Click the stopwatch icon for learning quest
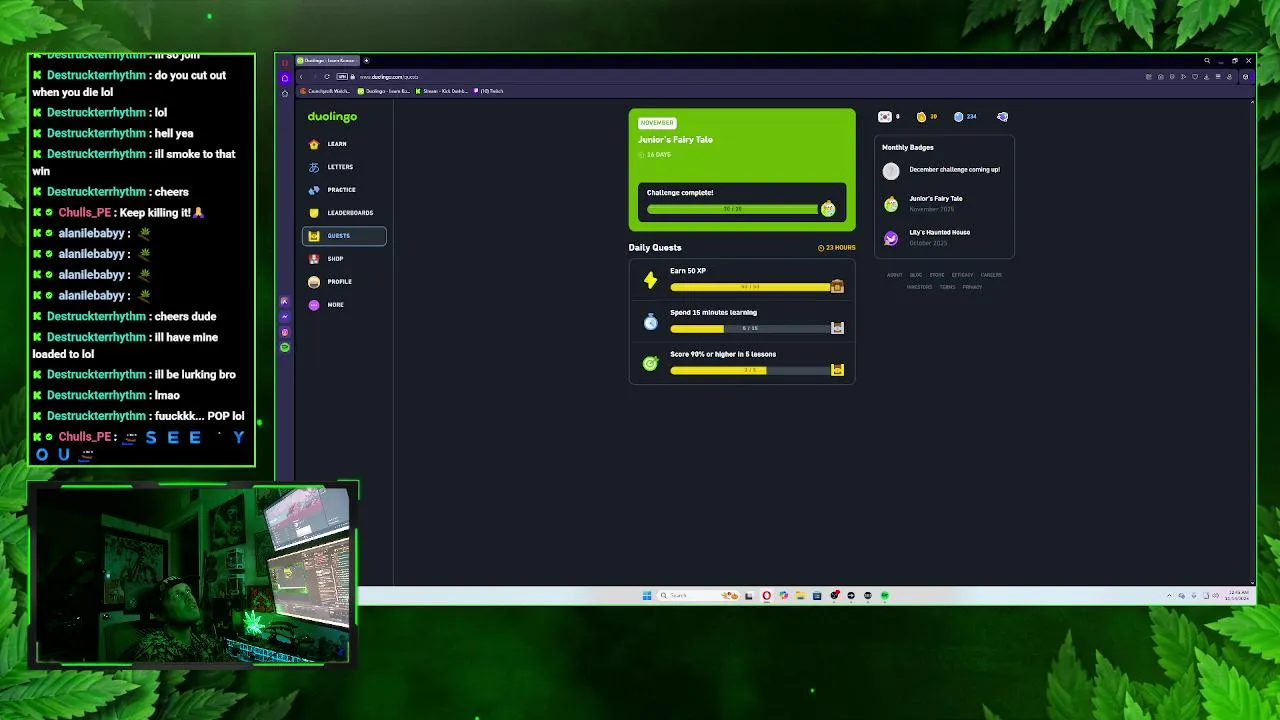This screenshot has height=720, width=1280. coord(651,322)
